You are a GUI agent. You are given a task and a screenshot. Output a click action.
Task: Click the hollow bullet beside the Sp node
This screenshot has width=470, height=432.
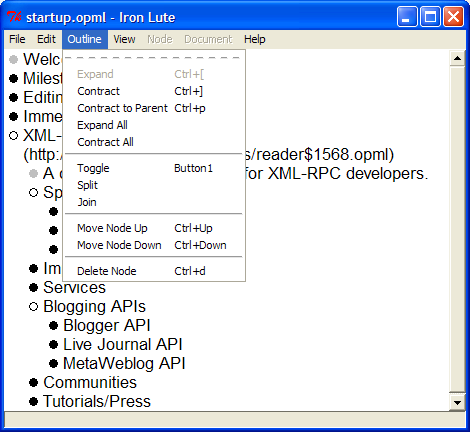coord(33,192)
